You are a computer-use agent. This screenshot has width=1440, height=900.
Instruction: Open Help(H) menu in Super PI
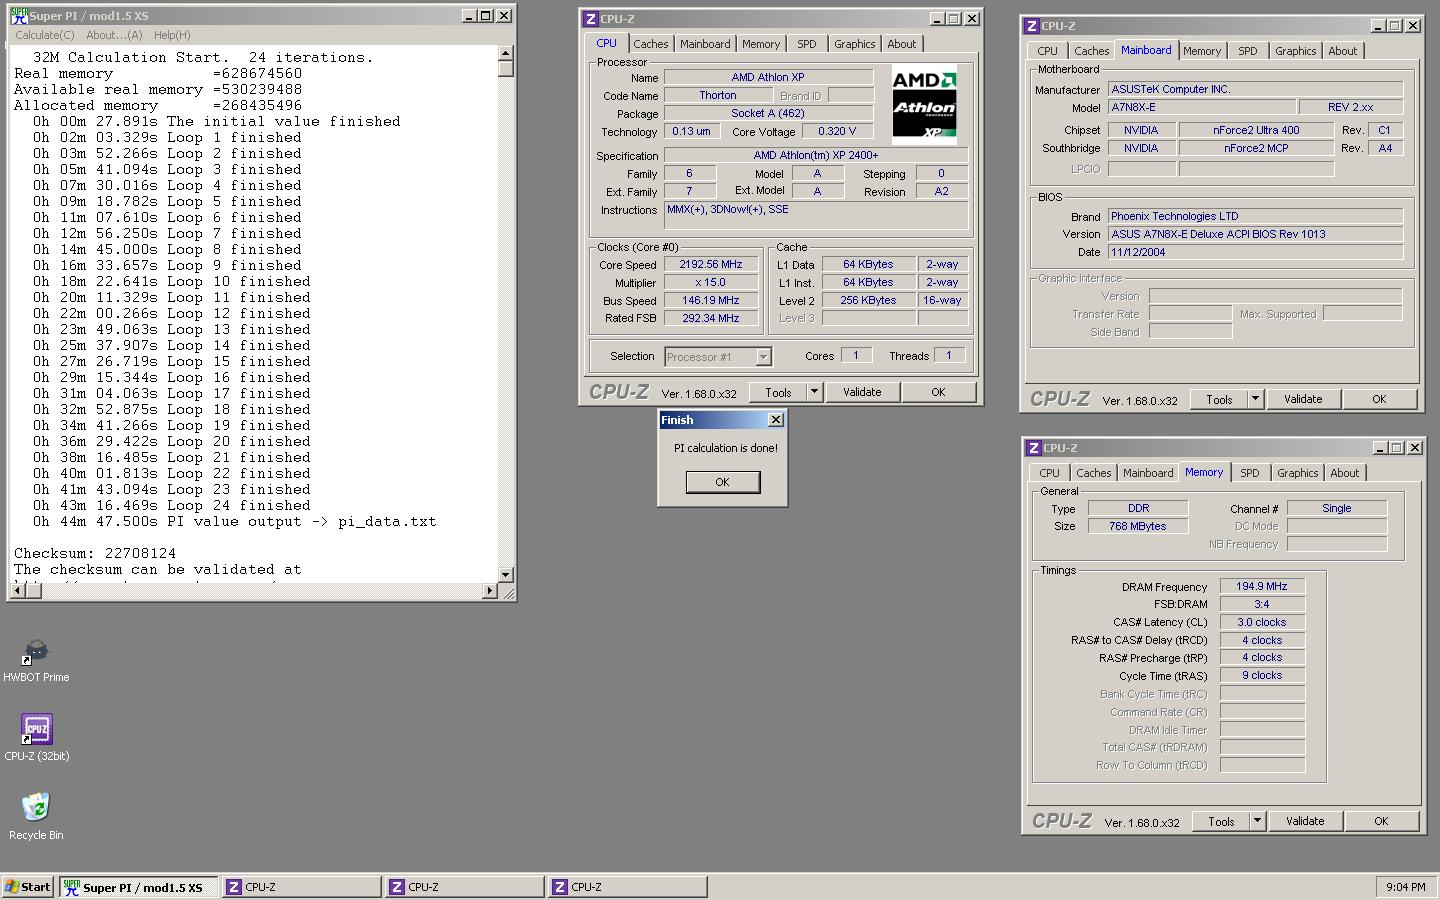coord(172,35)
